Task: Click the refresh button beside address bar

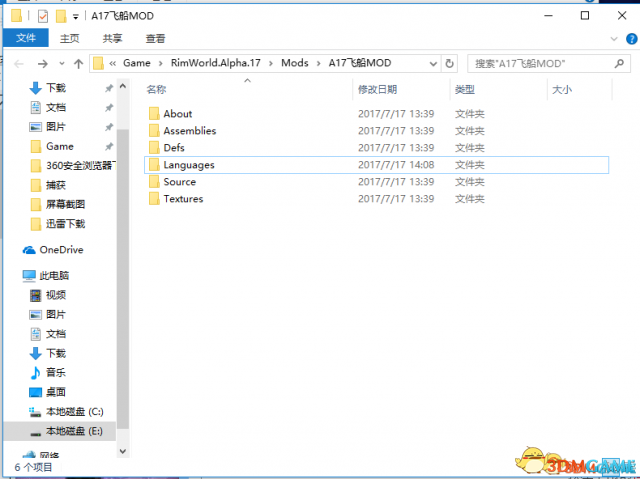Action: click(449, 64)
